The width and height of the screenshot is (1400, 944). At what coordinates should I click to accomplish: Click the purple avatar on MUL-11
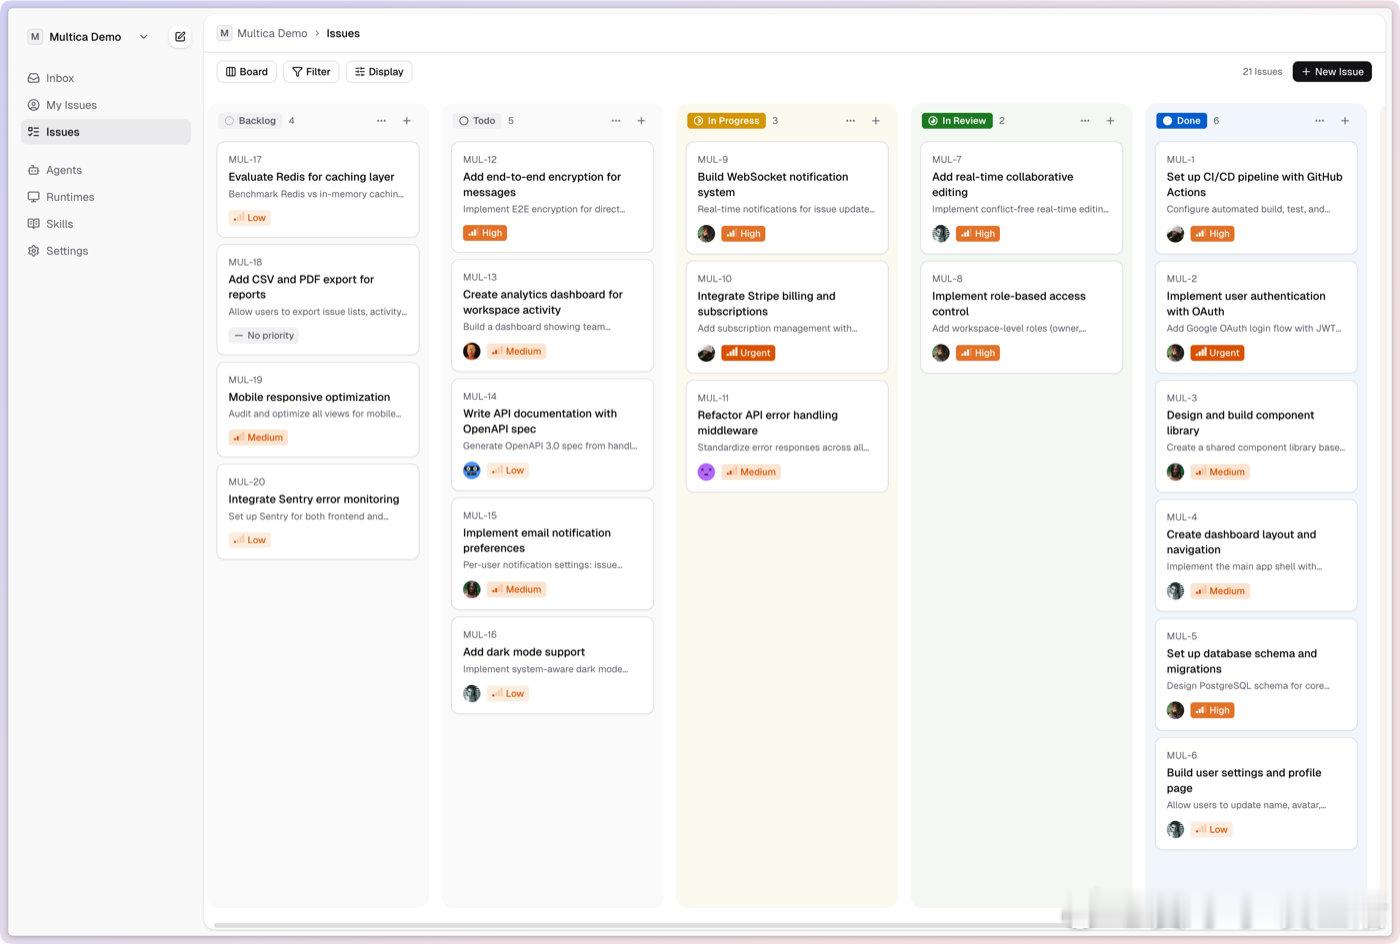(x=706, y=472)
